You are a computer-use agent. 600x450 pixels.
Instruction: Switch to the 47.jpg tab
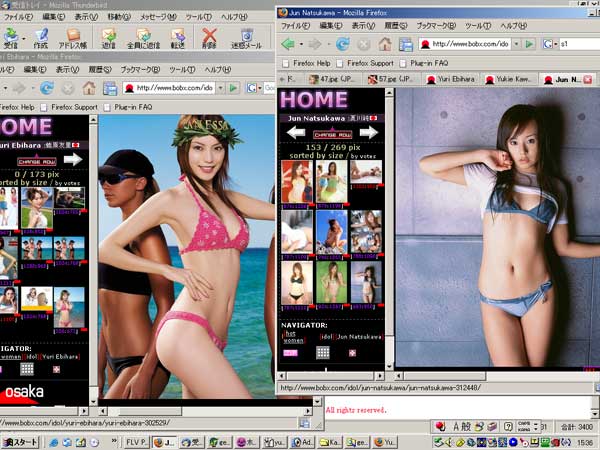(x=333, y=79)
